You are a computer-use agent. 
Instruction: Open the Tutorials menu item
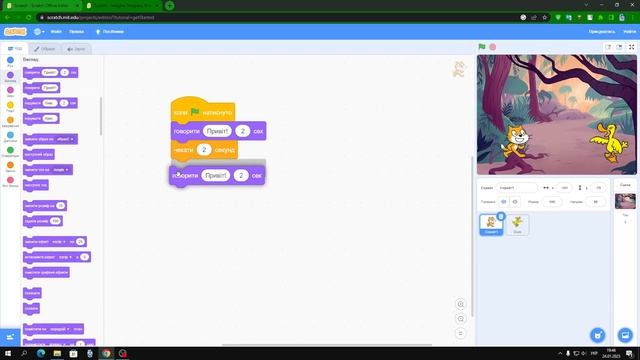(110, 31)
